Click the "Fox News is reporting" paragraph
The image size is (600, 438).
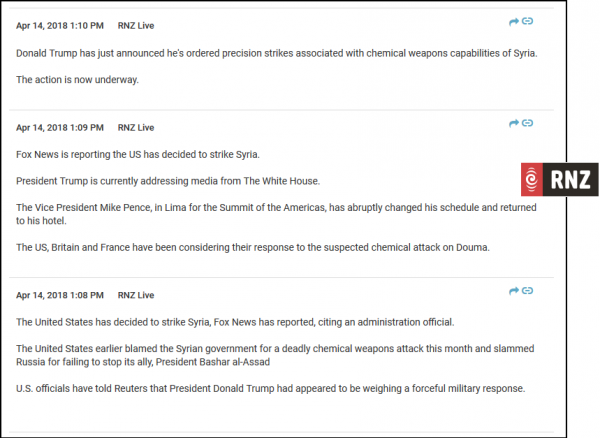point(138,154)
